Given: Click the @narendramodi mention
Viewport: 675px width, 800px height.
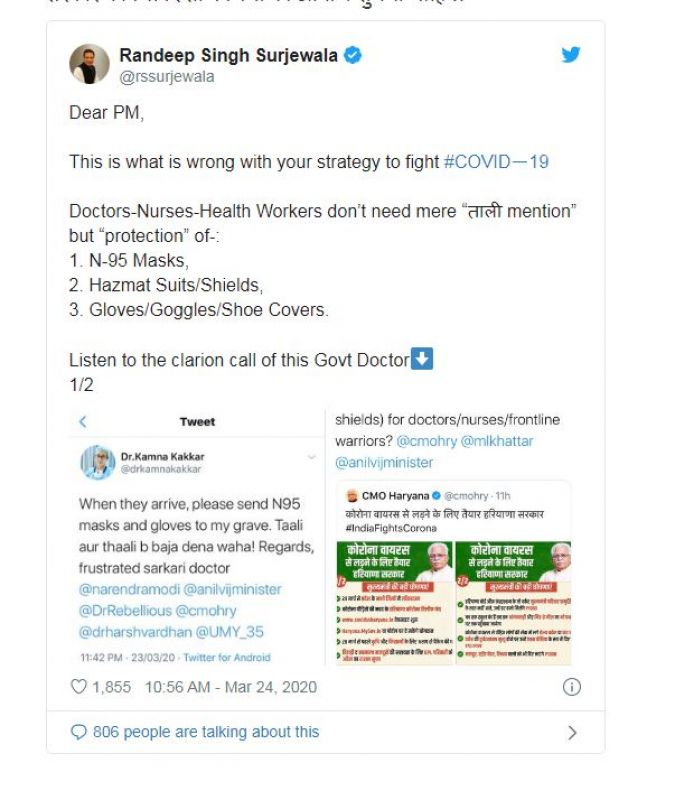Looking at the screenshot, I should 129,589.
